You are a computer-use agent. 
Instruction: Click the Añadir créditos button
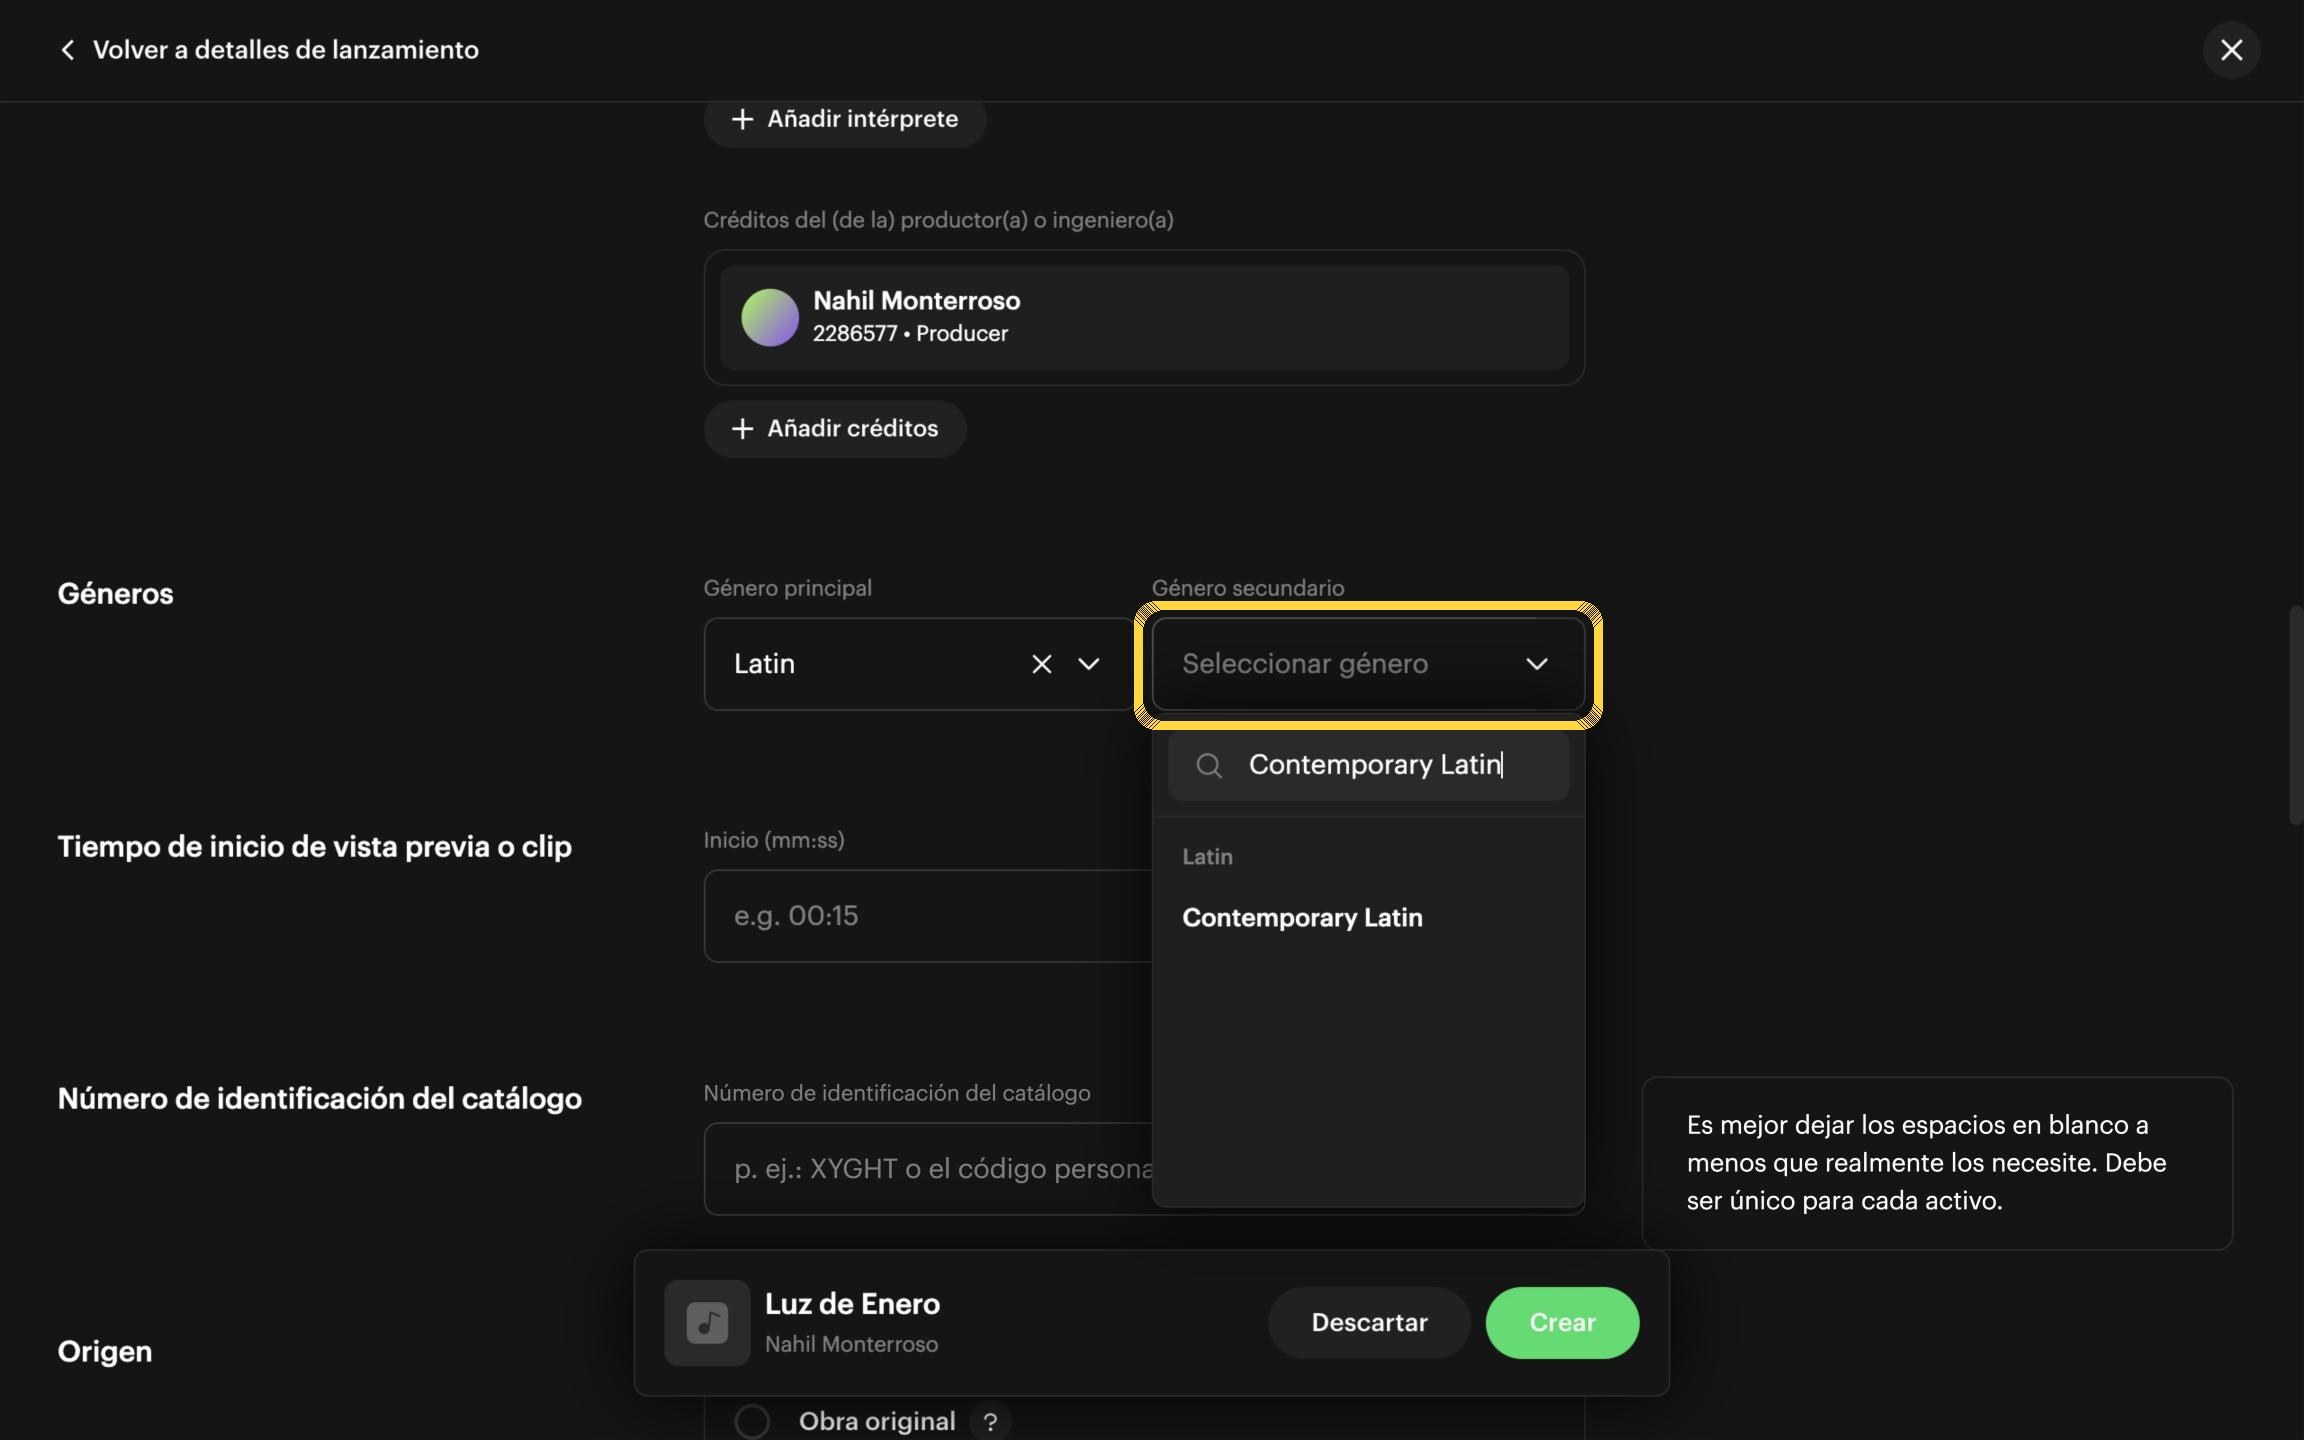click(x=835, y=429)
